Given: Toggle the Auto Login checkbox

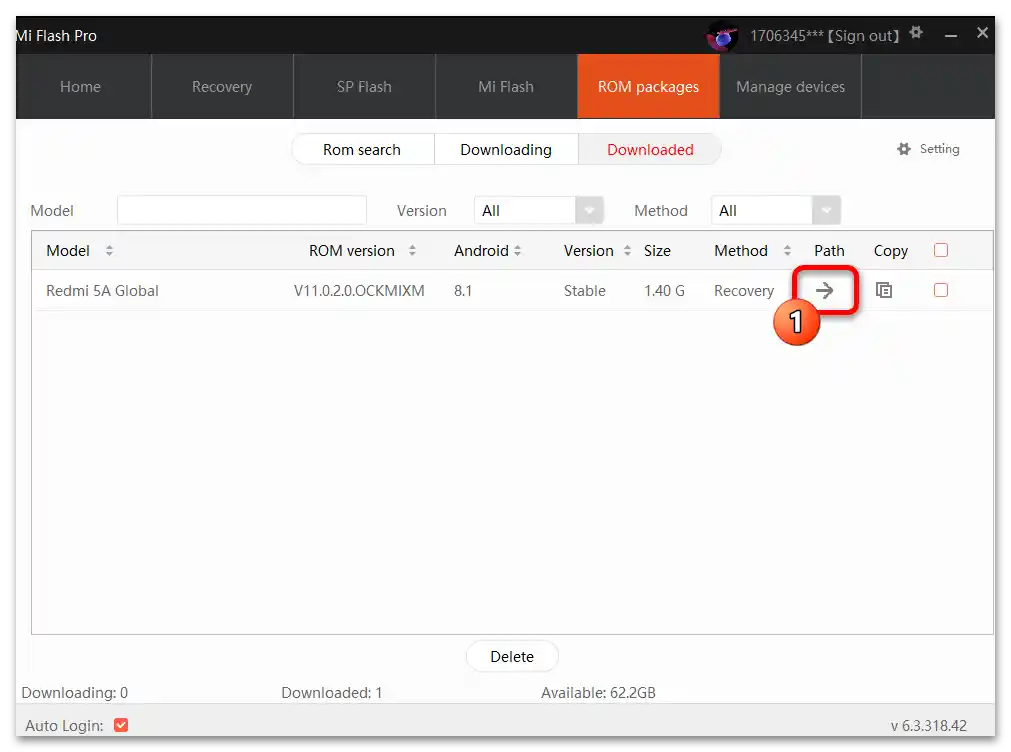Looking at the screenshot, I should (x=121, y=726).
